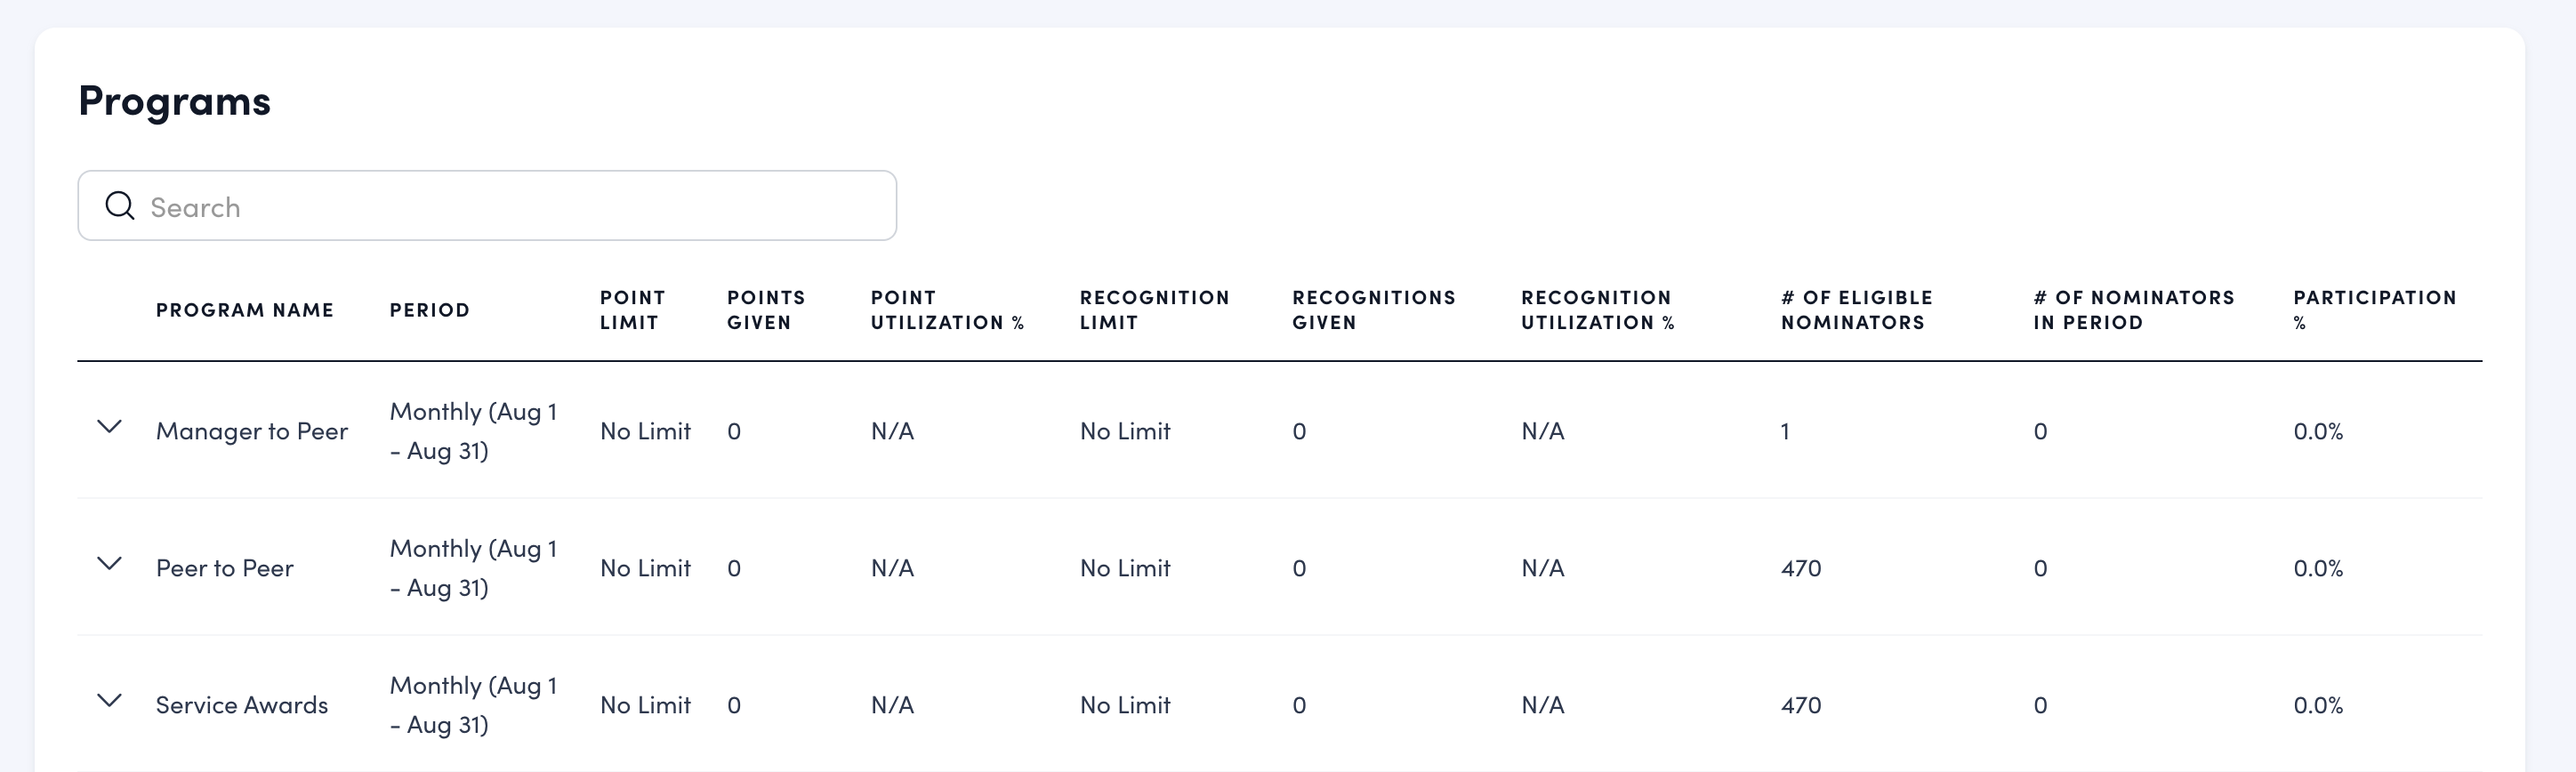
Task: Select the Peer to Peer program name
Action: click(225, 568)
